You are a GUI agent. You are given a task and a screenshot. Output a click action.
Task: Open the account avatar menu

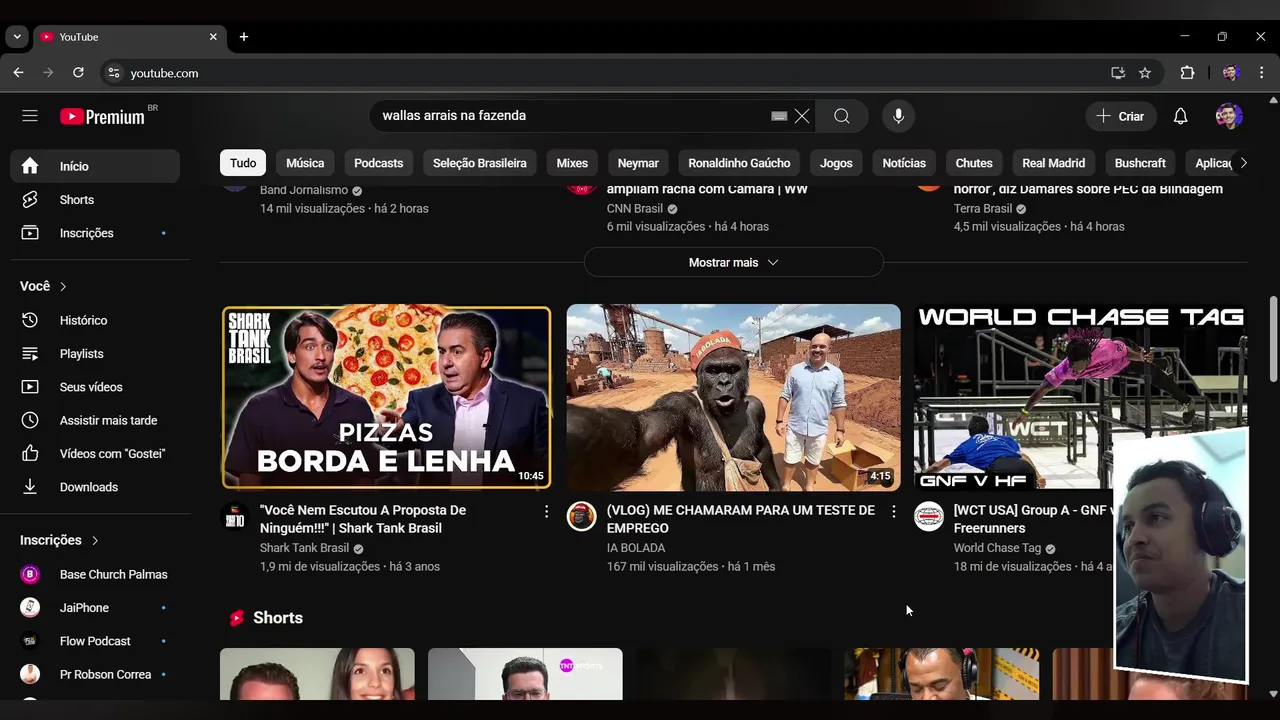point(1229,116)
